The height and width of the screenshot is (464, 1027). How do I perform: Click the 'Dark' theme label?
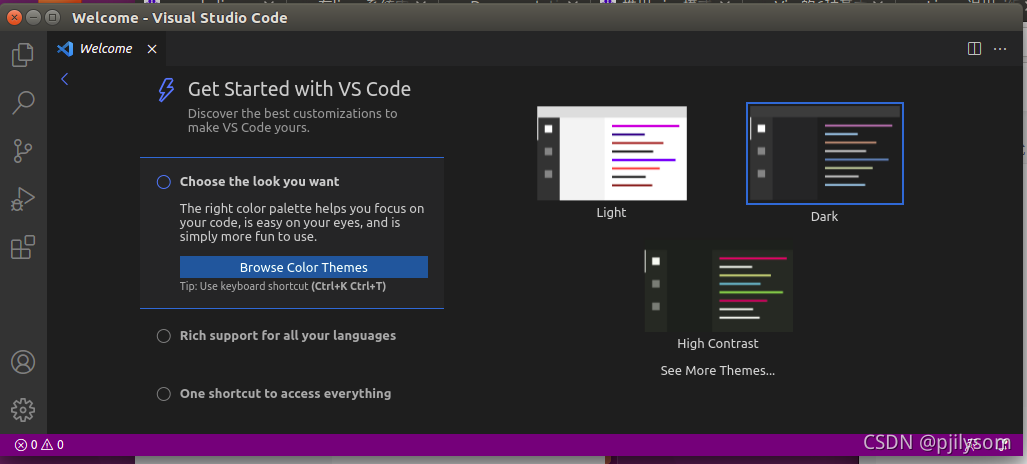pyautogui.click(x=824, y=216)
